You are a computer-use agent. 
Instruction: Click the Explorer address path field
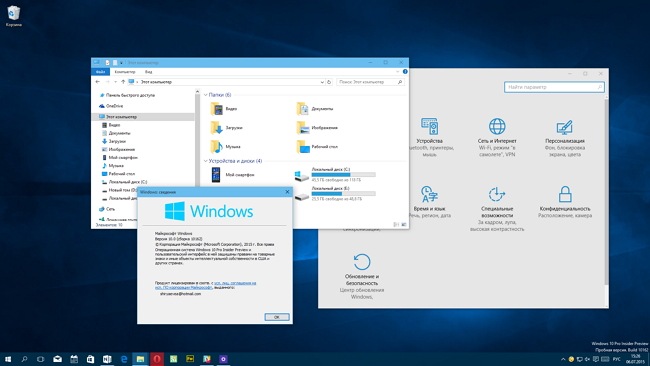point(226,82)
